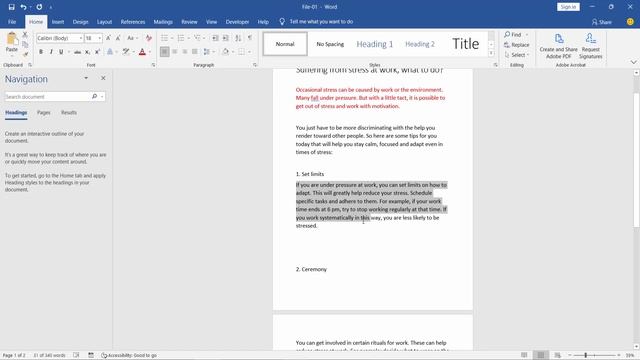The height and width of the screenshot is (360, 640).
Task: Toggle Italic formatting
Action: click(x=51, y=52)
